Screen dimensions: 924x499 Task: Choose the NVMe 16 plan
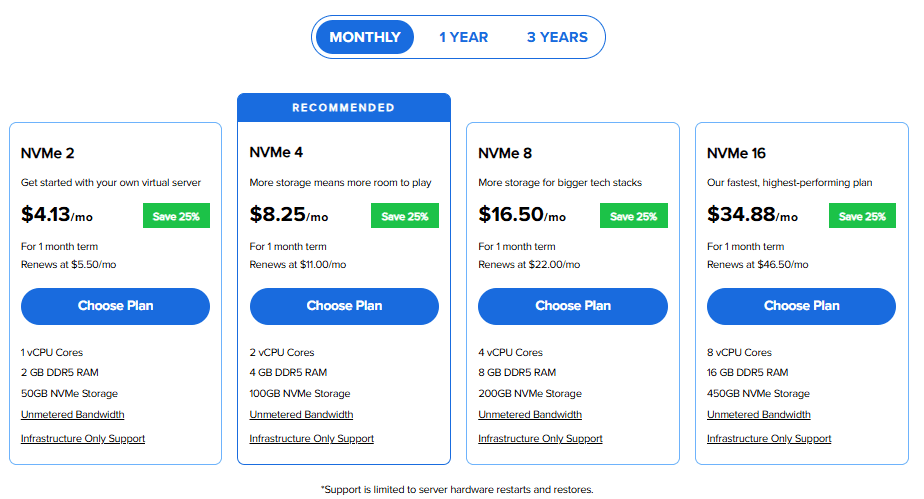(x=802, y=306)
